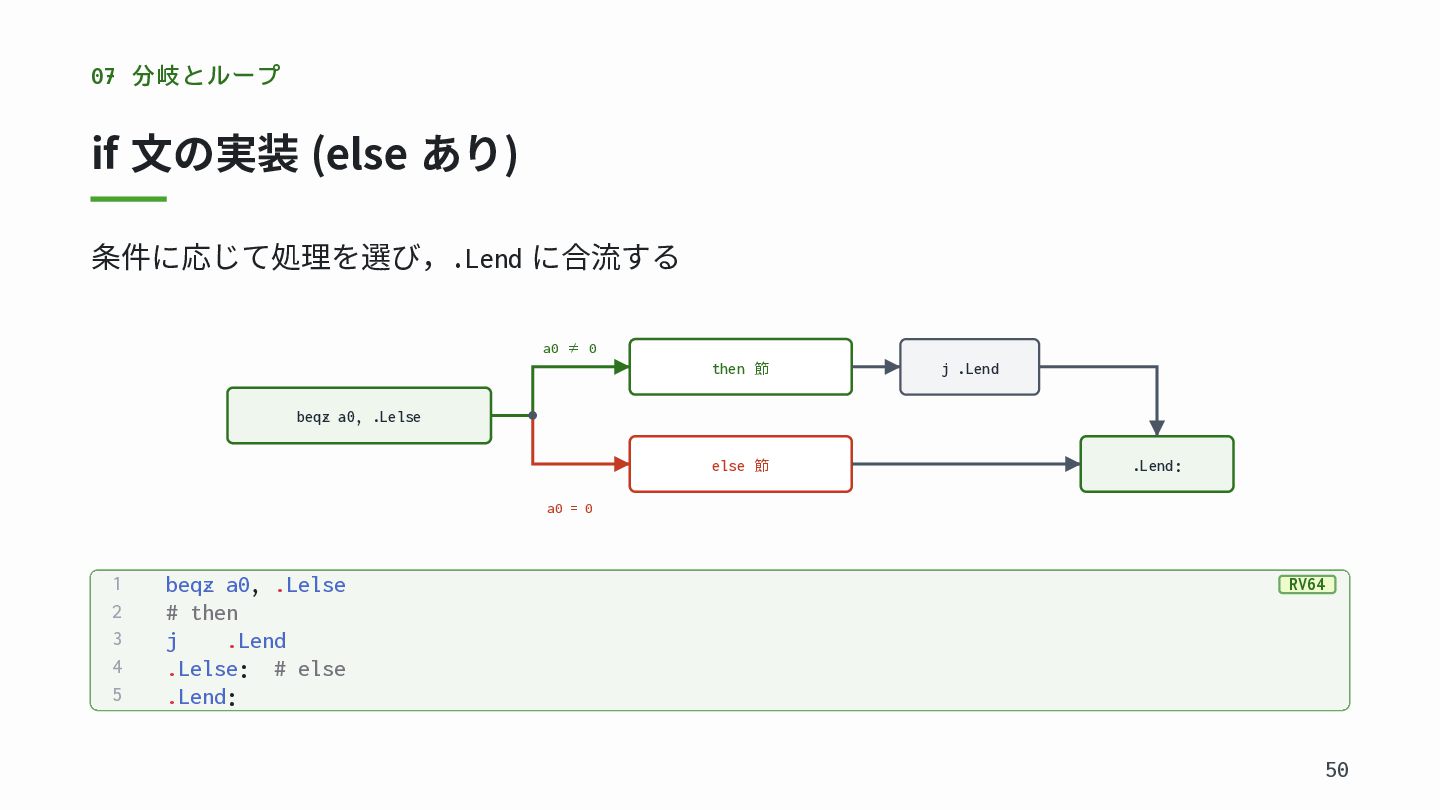Click the page number 50

[1337, 770]
